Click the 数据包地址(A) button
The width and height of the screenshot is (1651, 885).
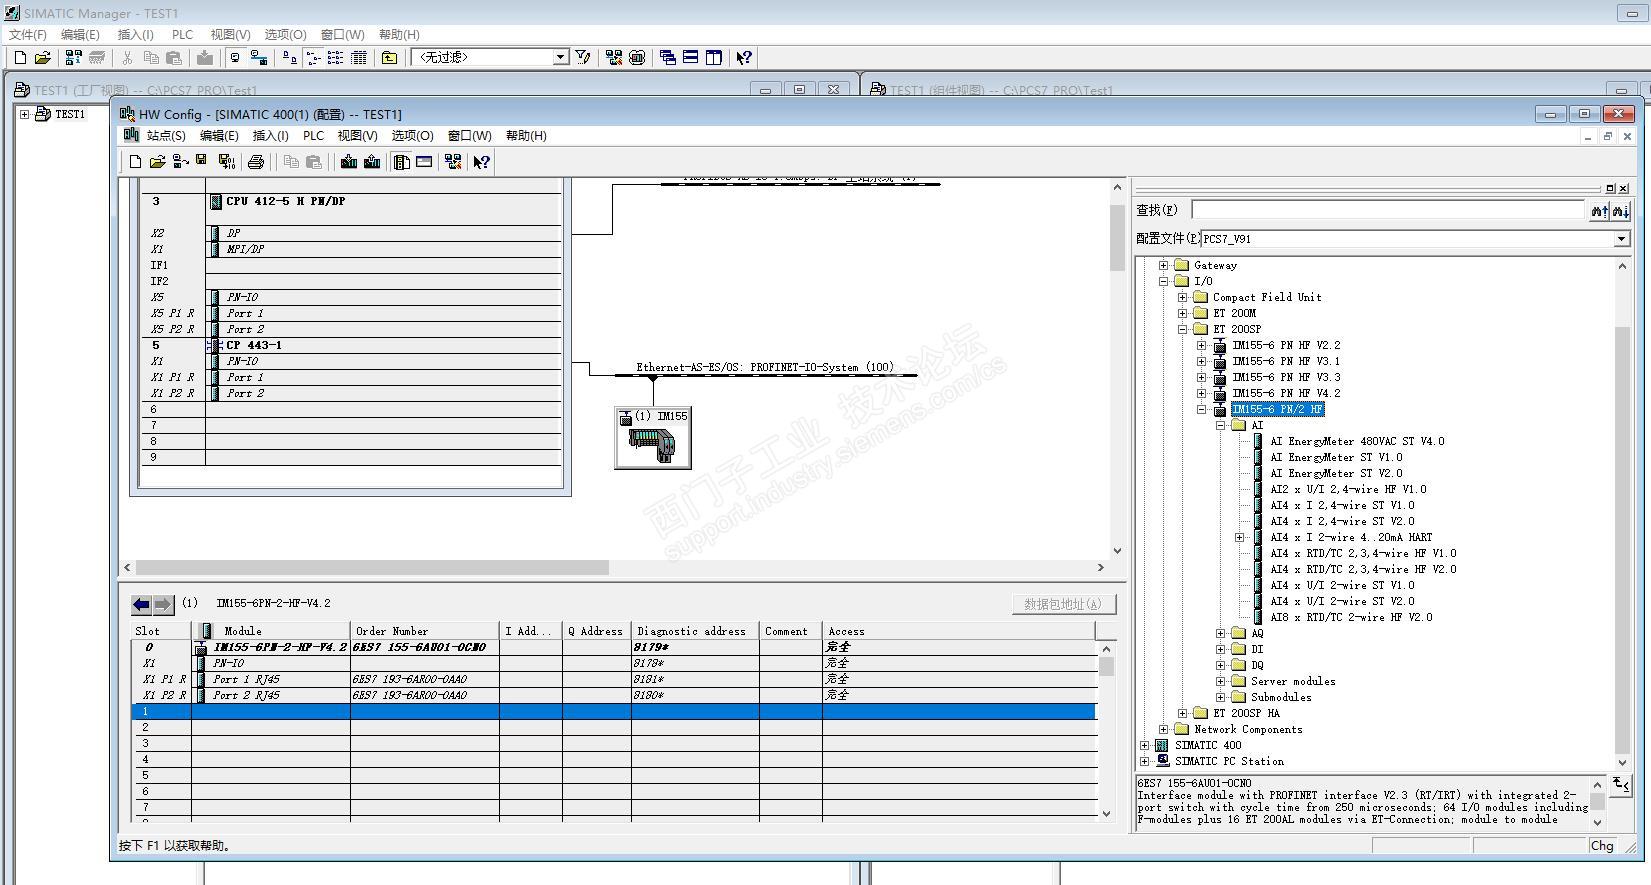1062,604
